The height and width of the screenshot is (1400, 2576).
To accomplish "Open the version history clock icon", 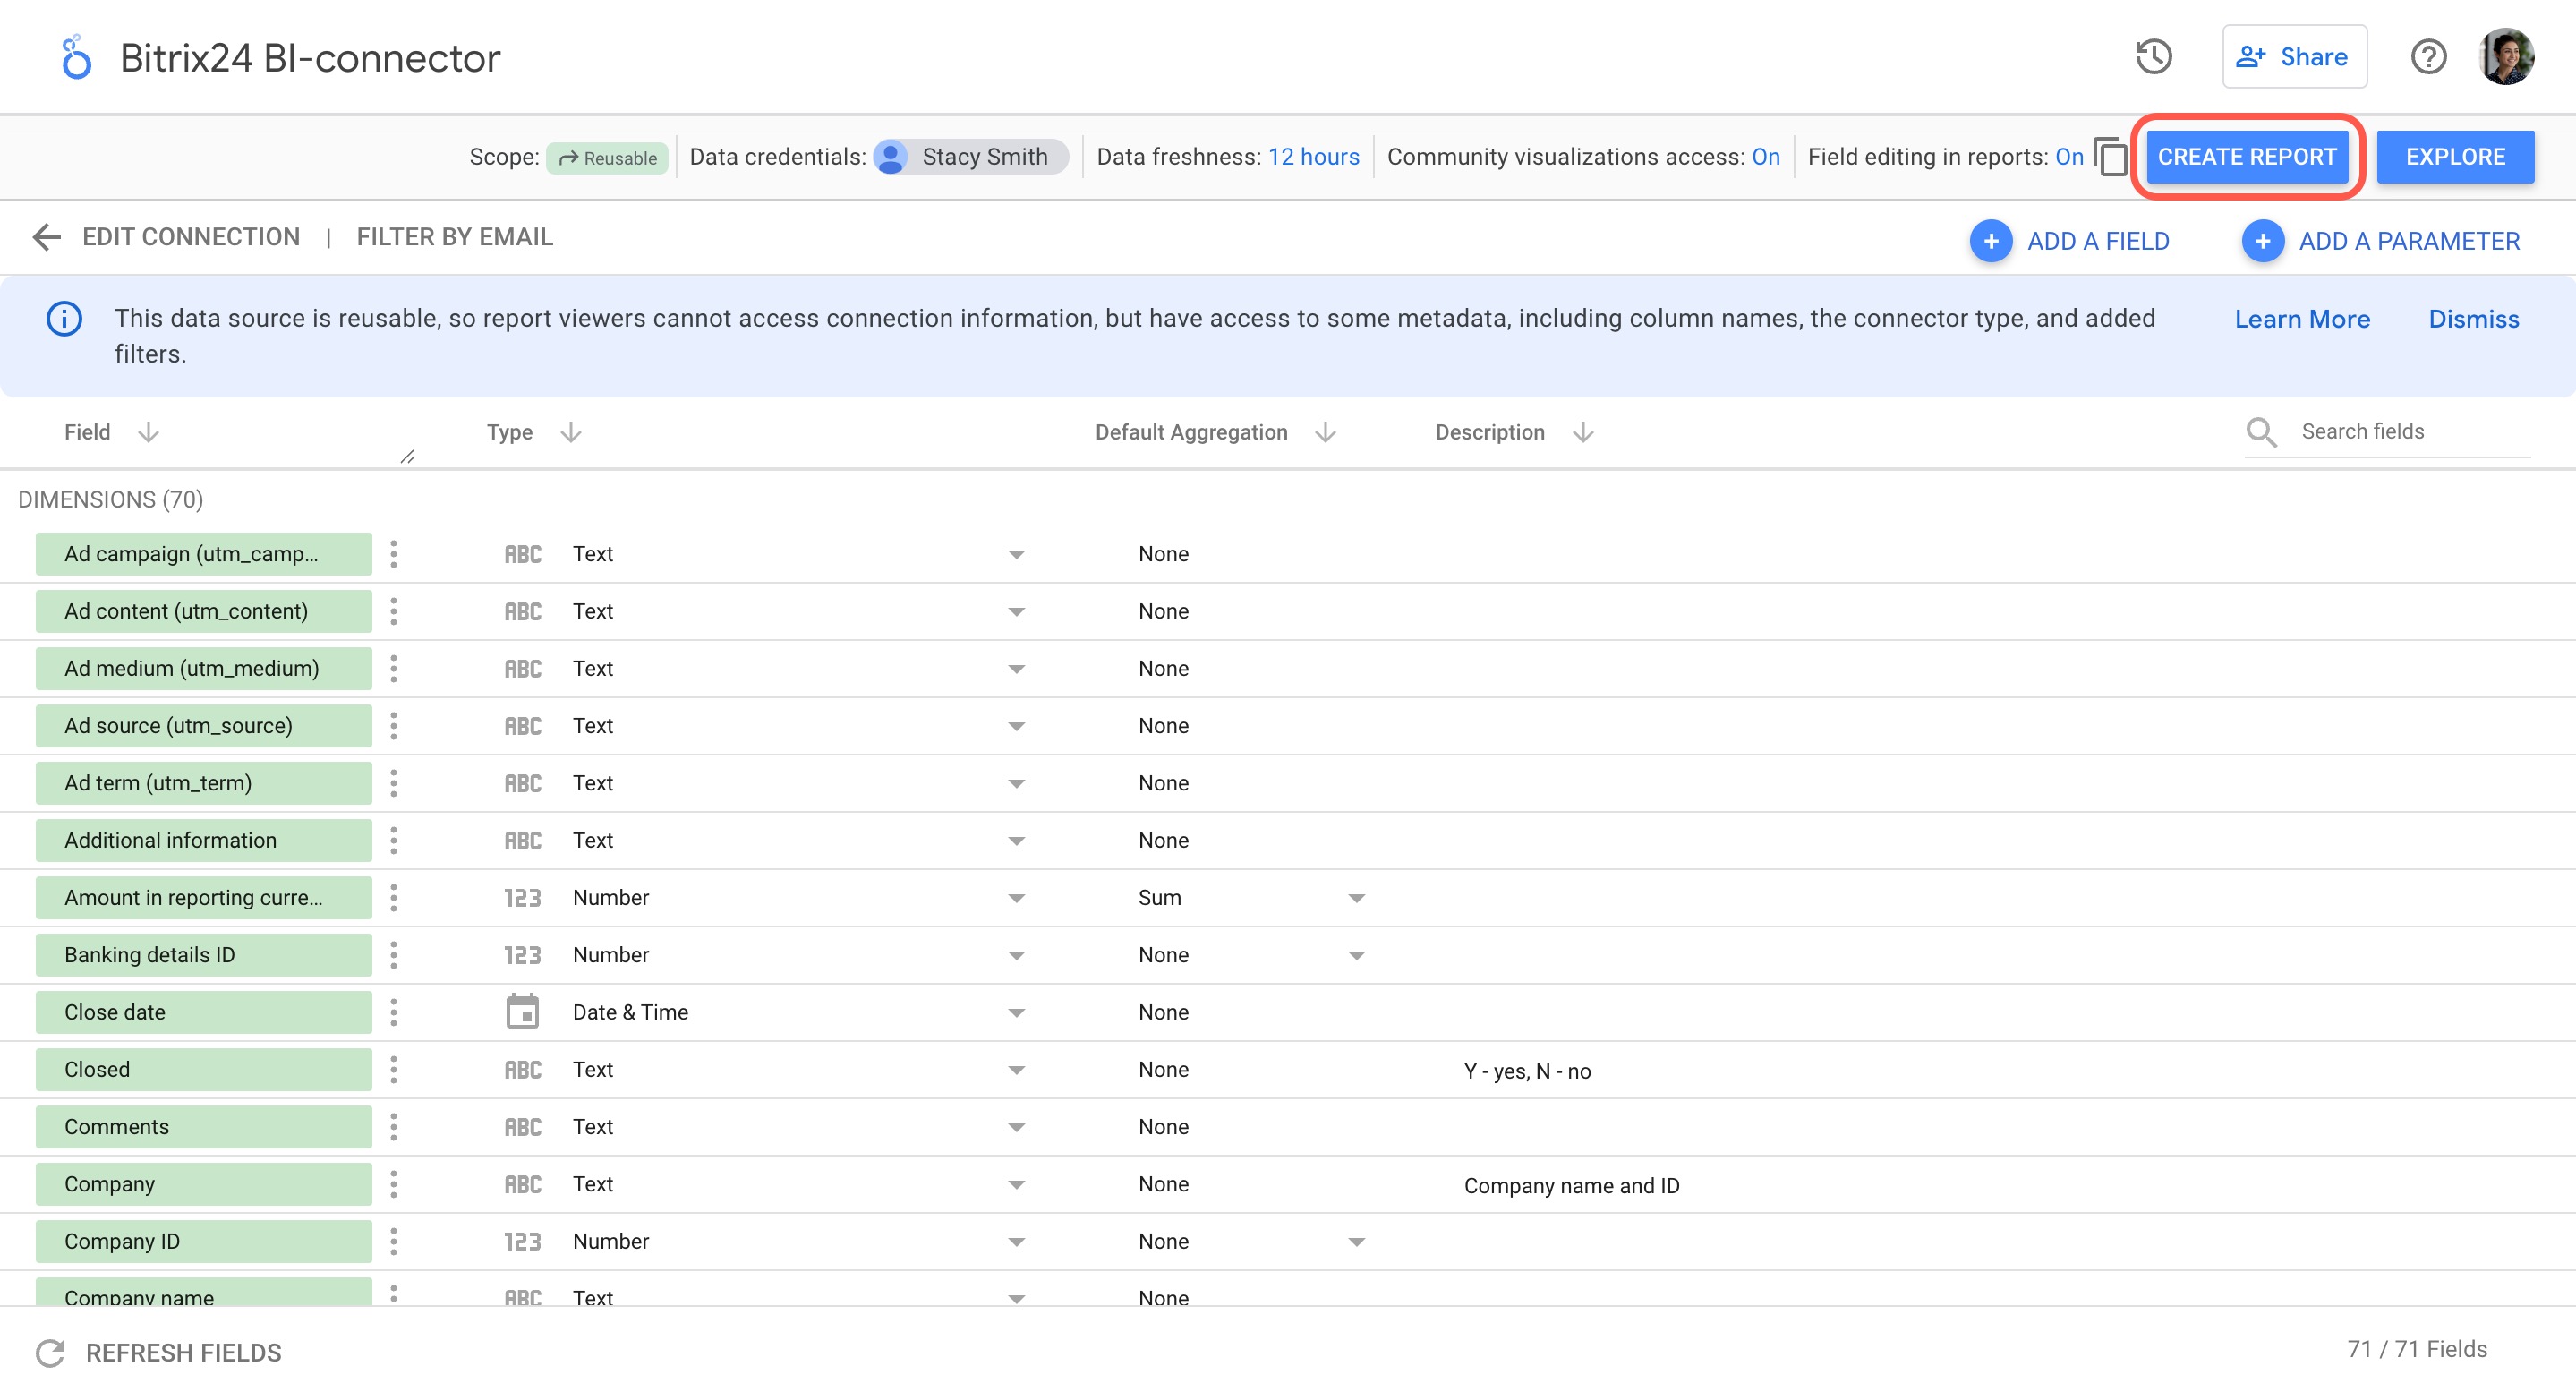I will click(x=2153, y=57).
